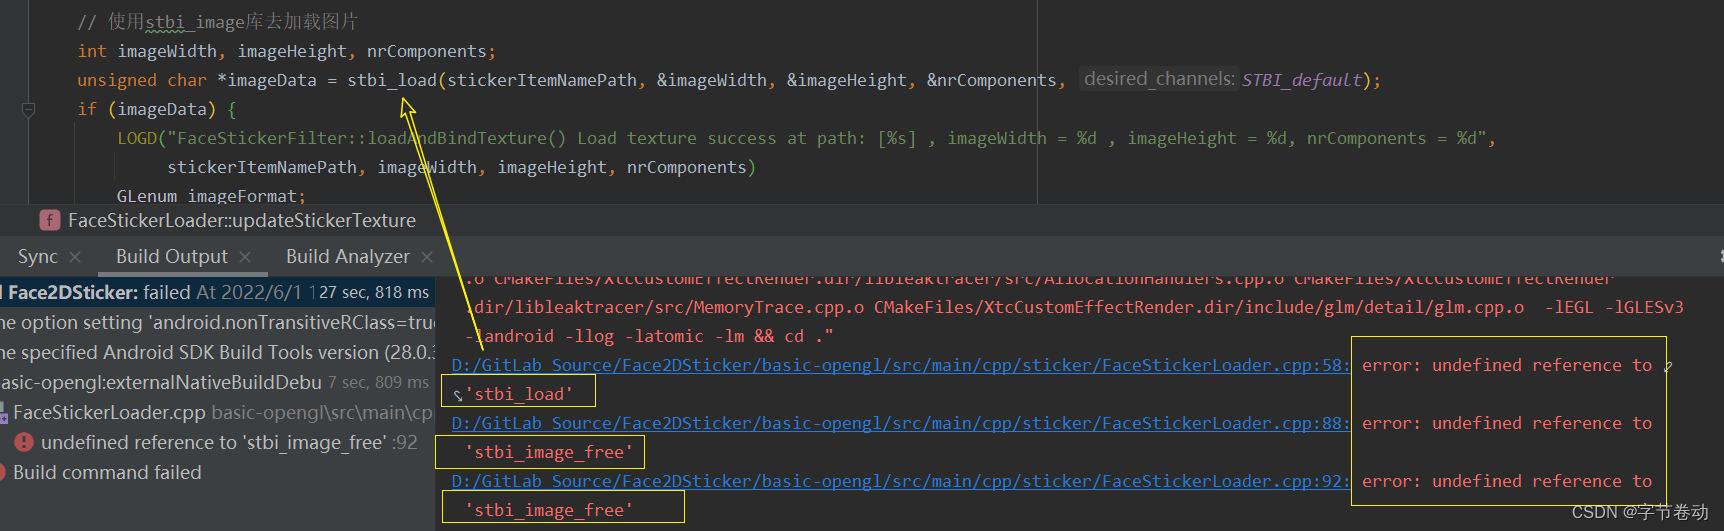Open the FaceStickerLoader.cpp:58 error link
The image size is (1724, 531).
point(900,365)
